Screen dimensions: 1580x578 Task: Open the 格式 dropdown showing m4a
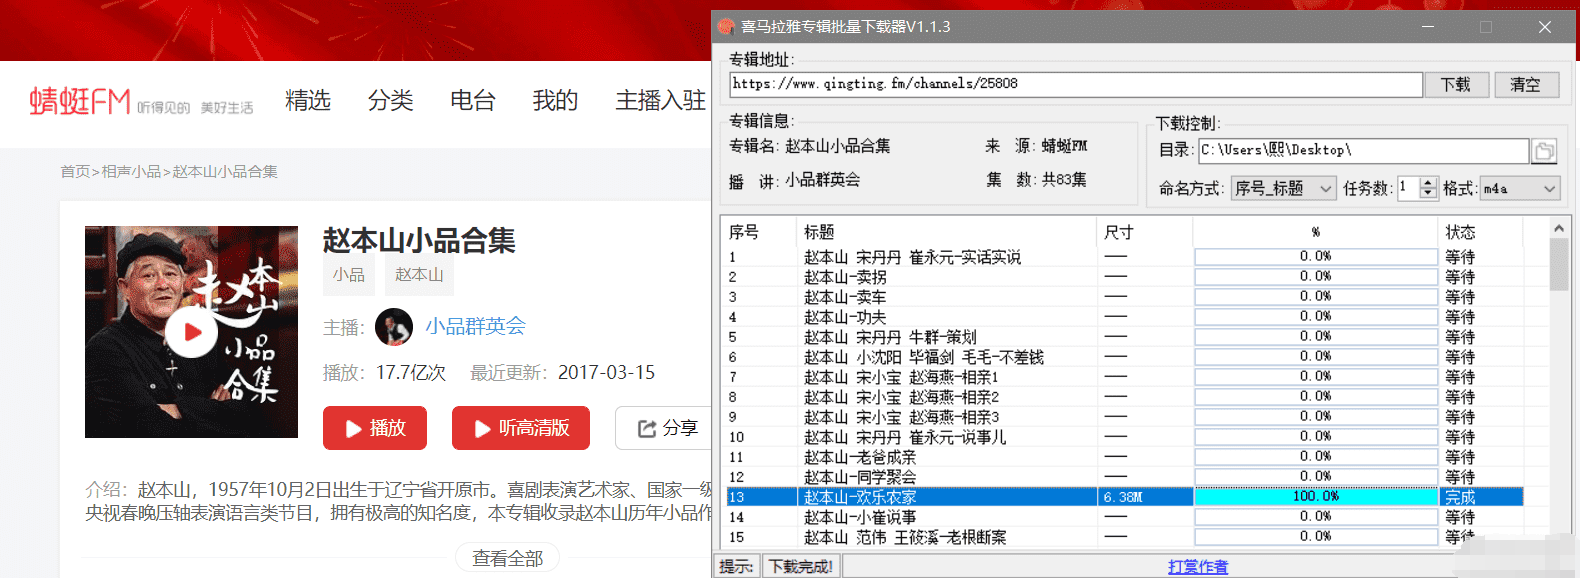(1520, 188)
